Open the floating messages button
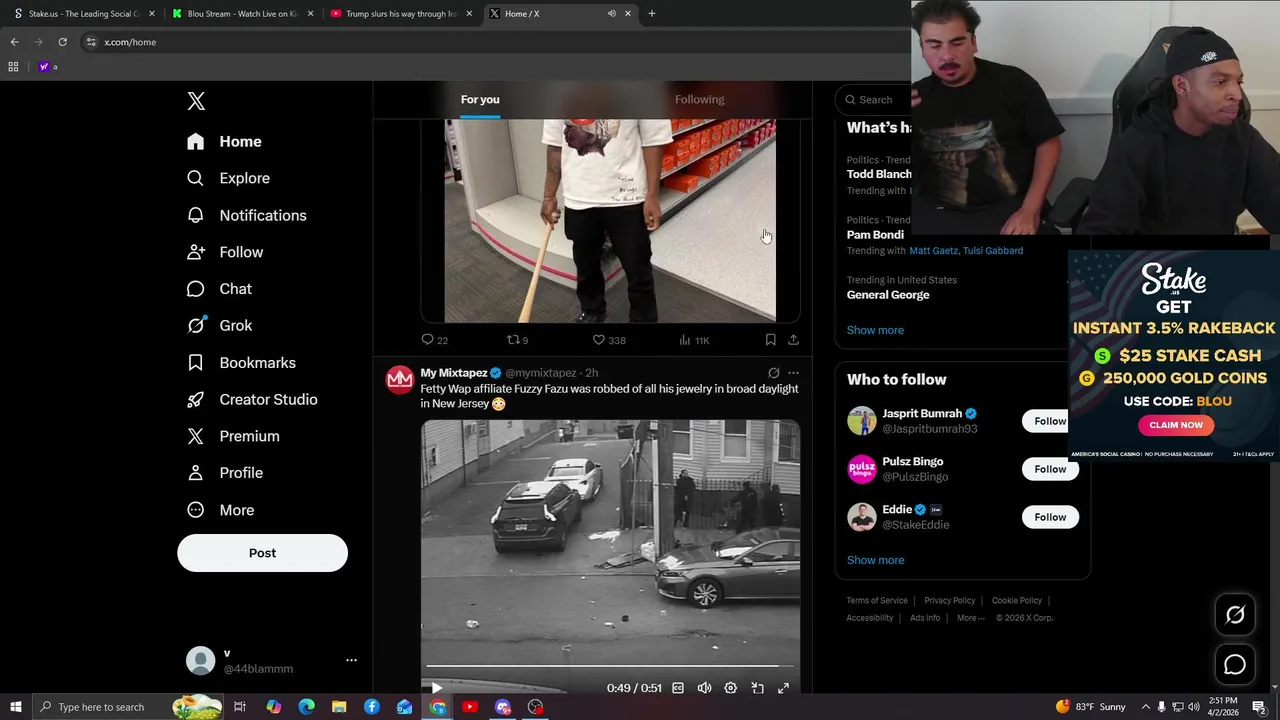The image size is (1280, 720). pyautogui.click(x=1235, y=665)
